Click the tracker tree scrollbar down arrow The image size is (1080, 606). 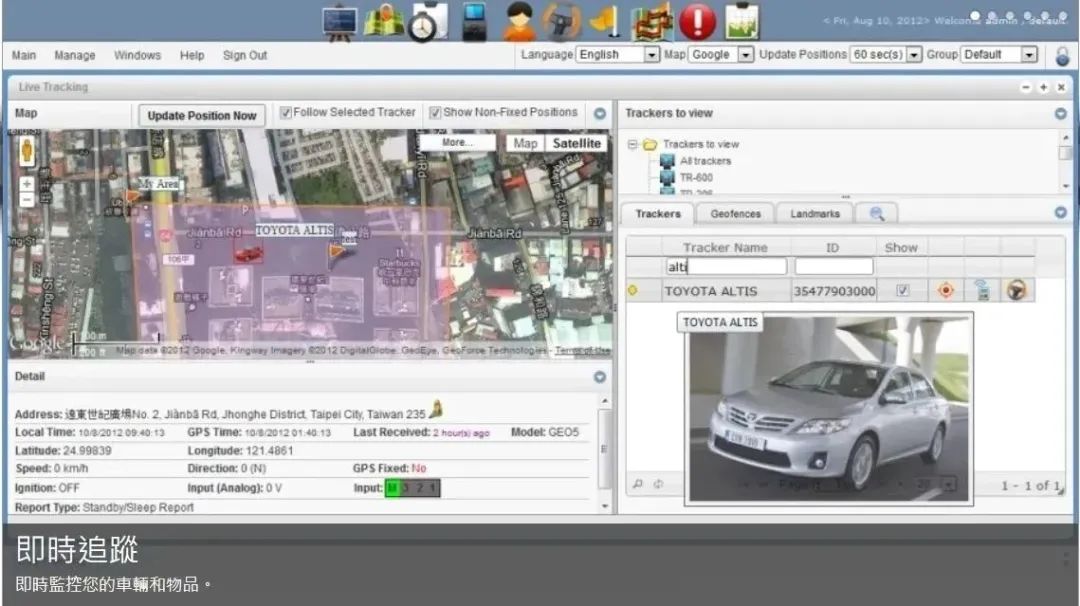coord(1065,187)
